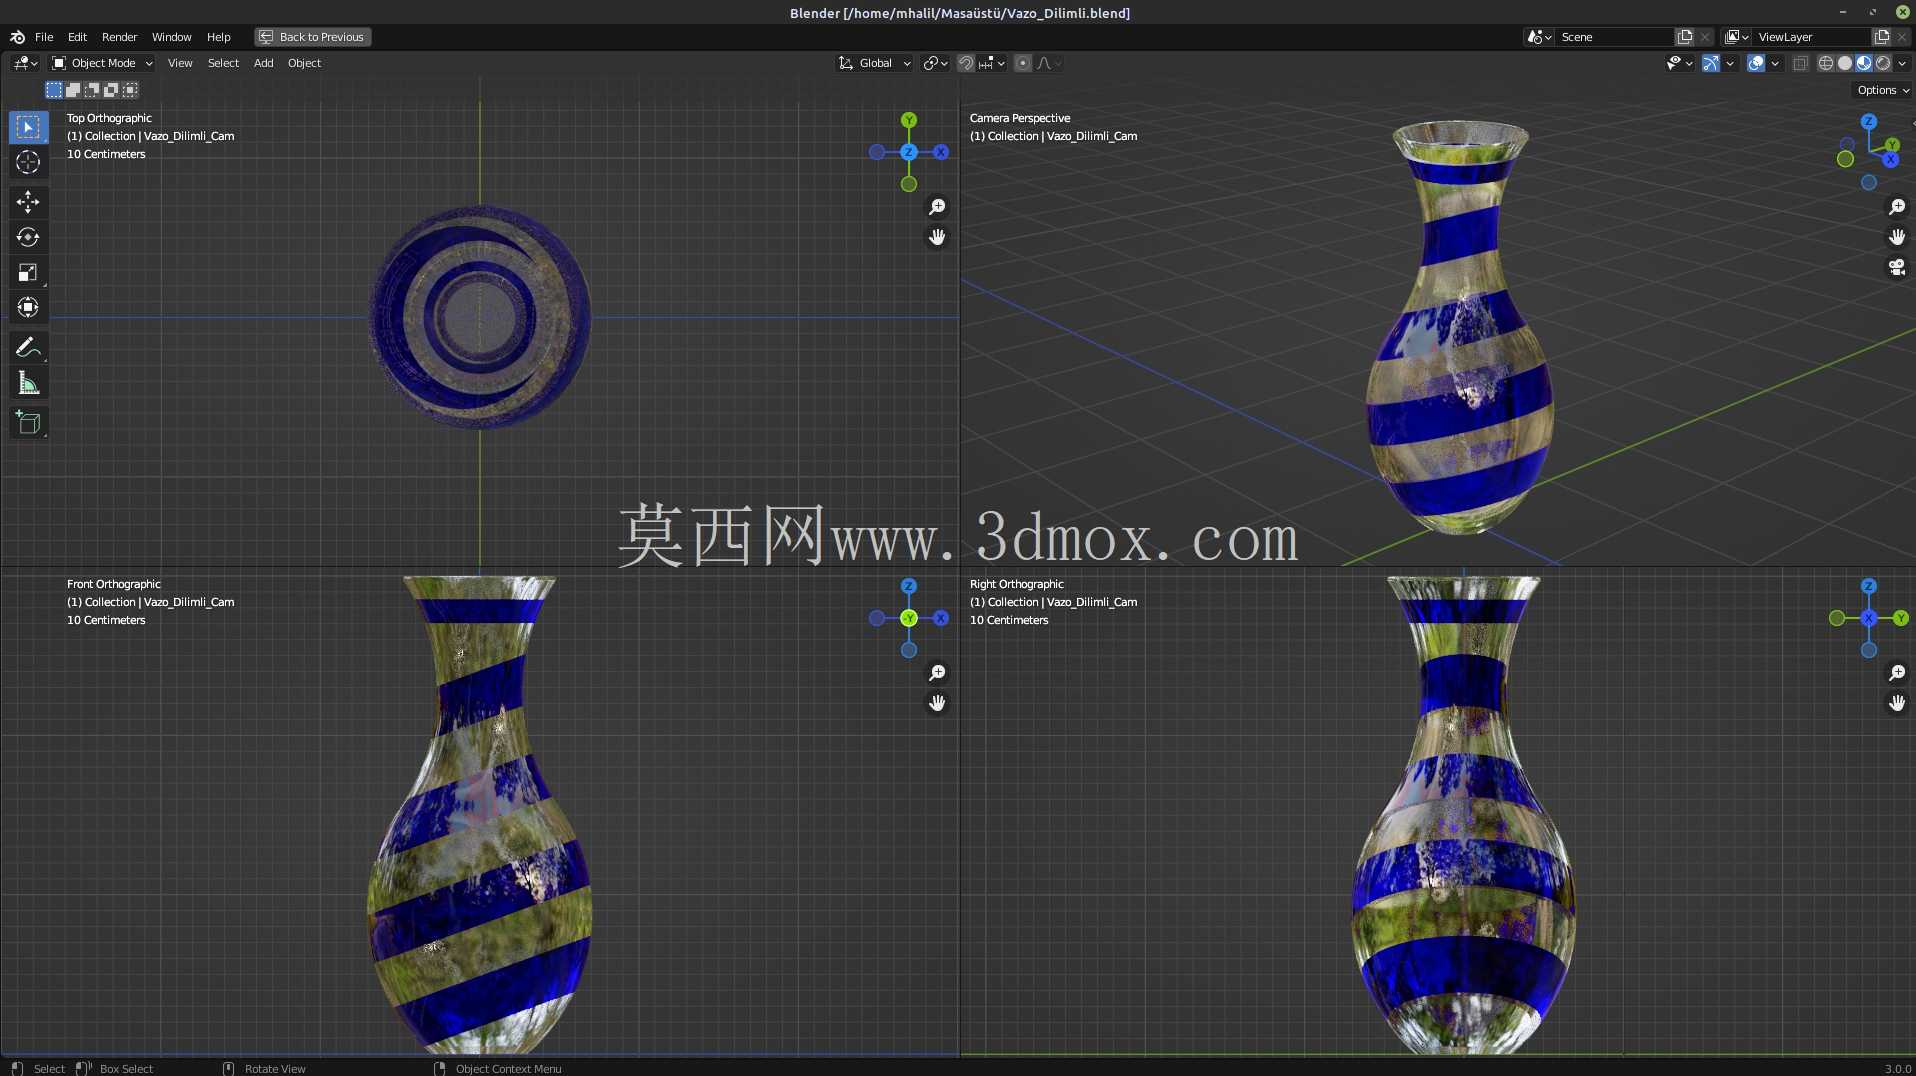Activate the Annotate pencil tool
The height and width of the screenshot is (1076, 1916).
[x=28, y=347]
